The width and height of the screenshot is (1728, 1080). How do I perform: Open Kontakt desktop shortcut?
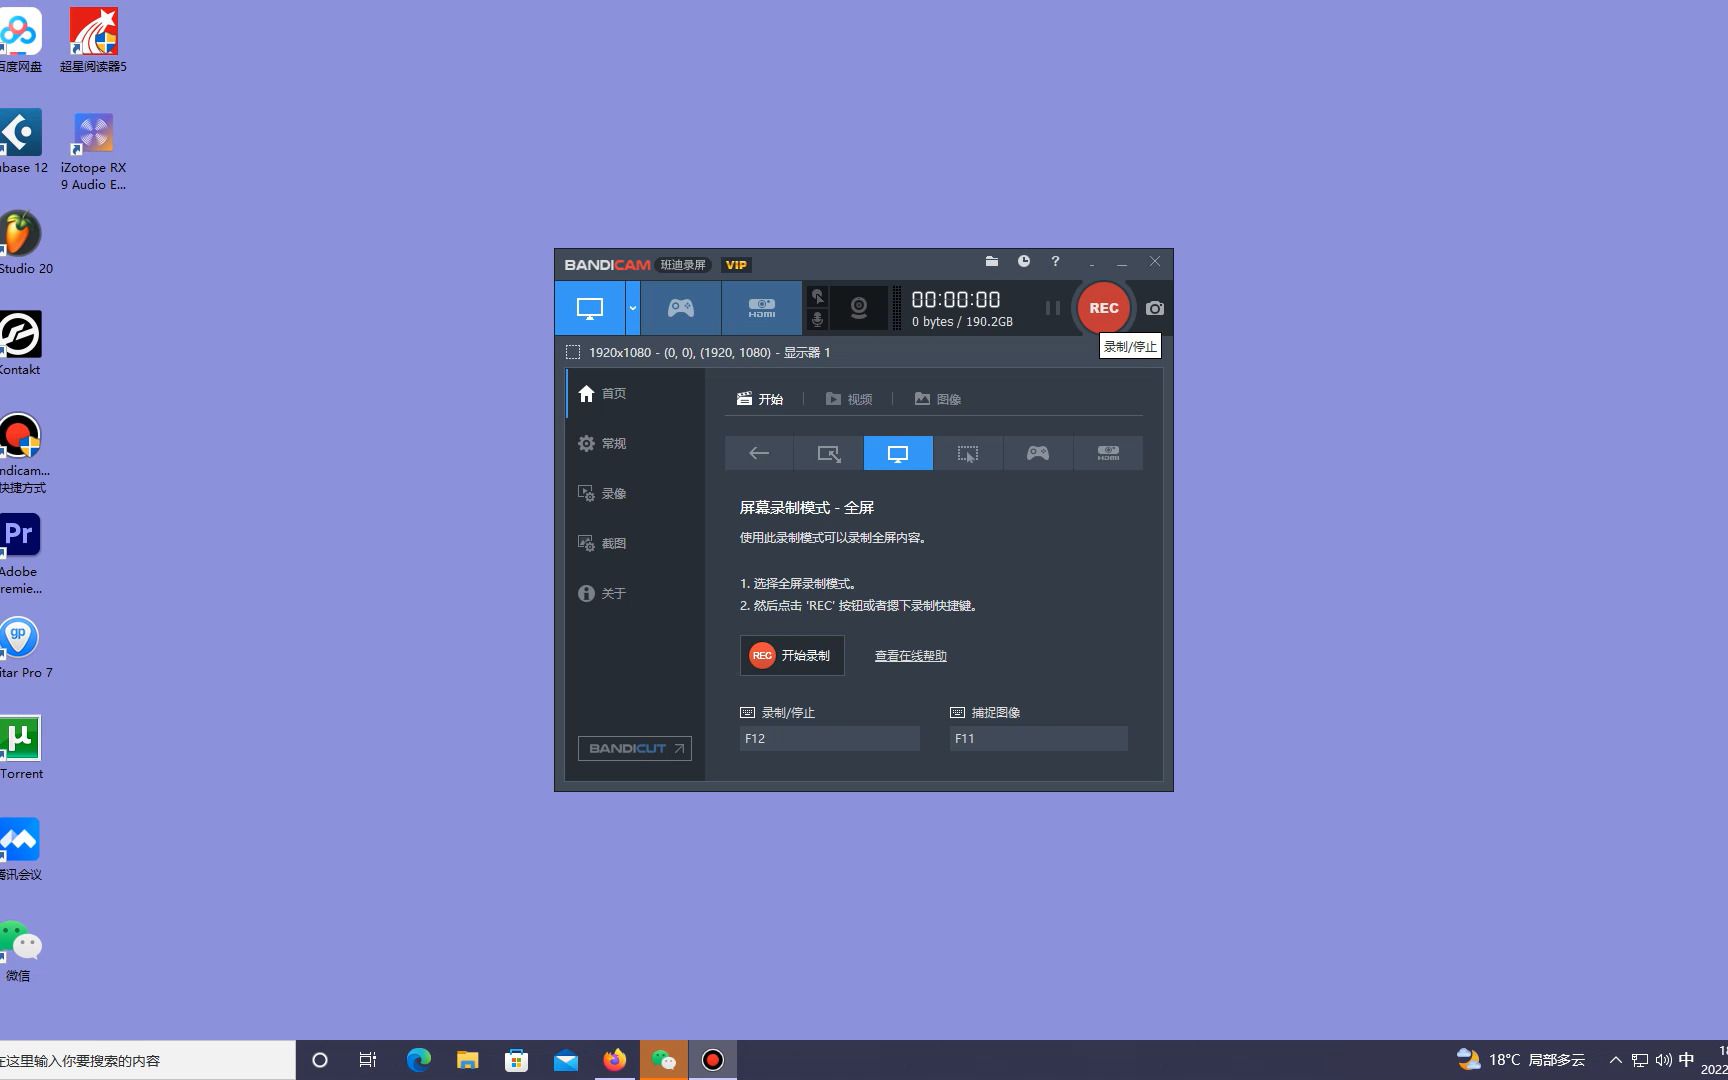20,343
